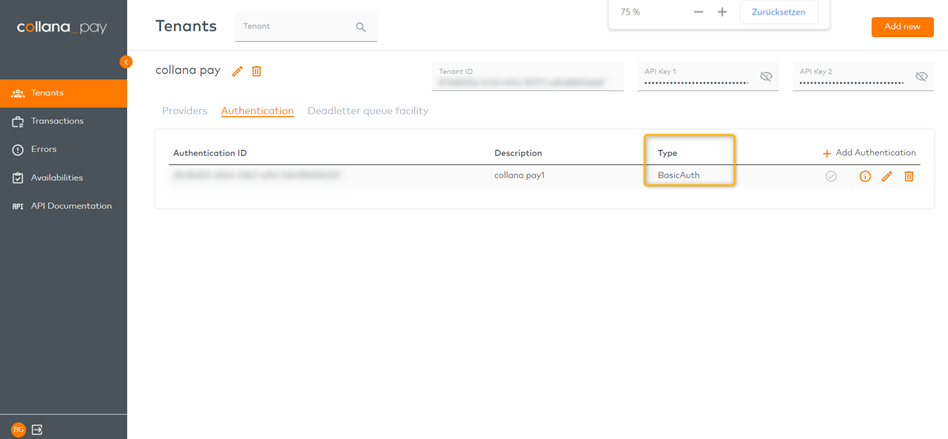Screen dimensions: 948x439
Task: Focus the Tenant search field
Action: [x=306, y=27]
